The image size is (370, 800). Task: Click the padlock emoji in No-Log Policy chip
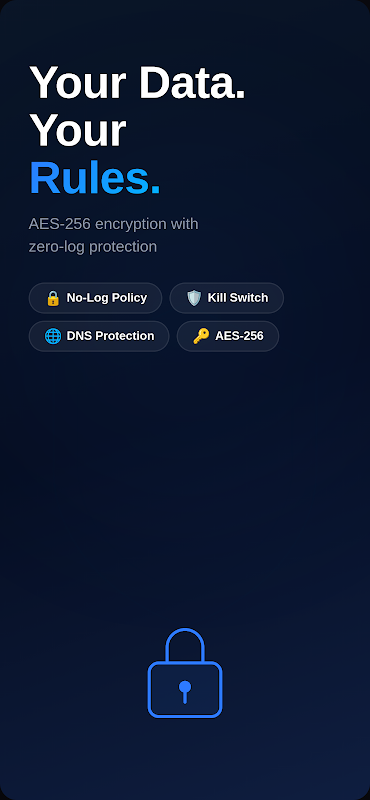tap(53, 298)
